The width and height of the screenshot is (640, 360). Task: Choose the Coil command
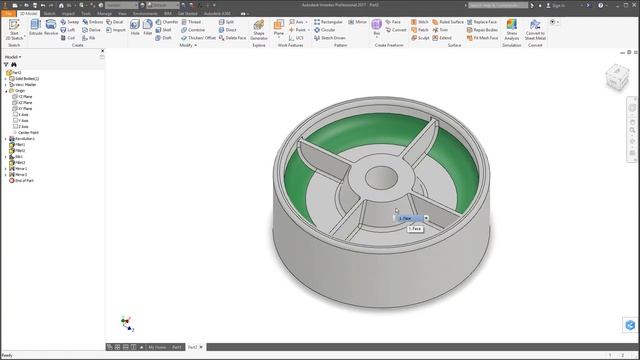pos(68,38)
